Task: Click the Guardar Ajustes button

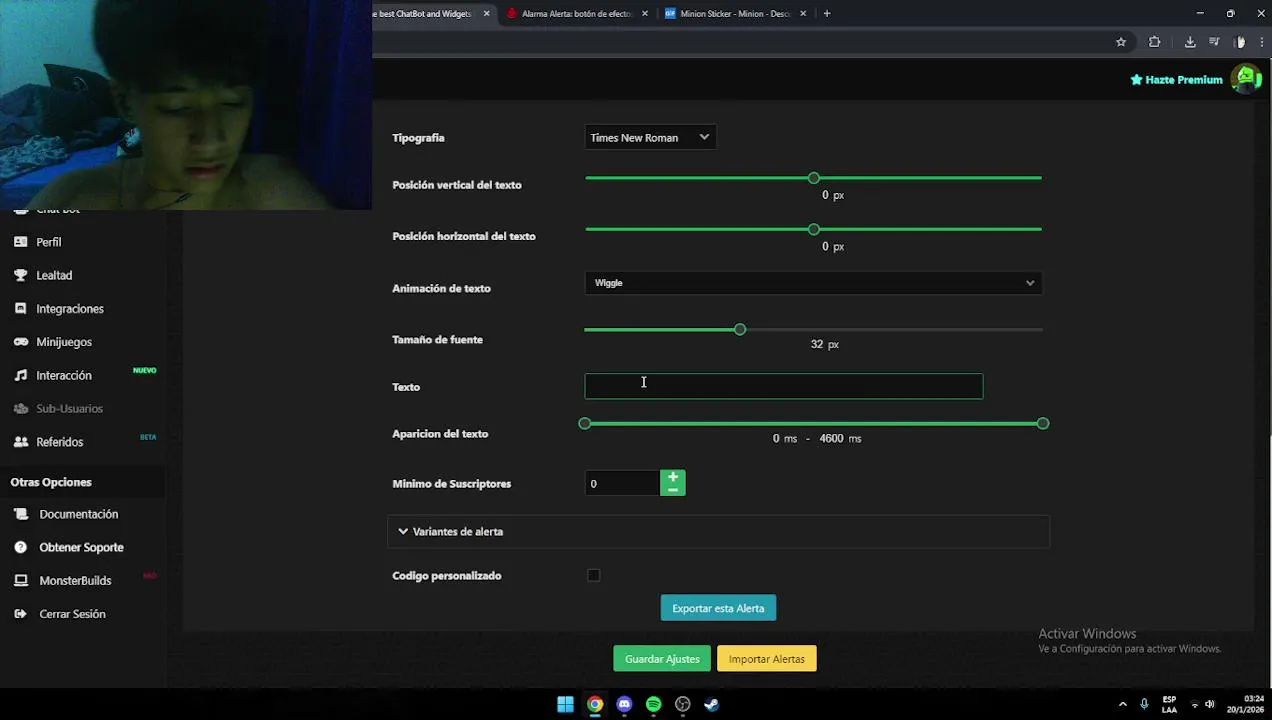Action: click(x=662, y=659)
